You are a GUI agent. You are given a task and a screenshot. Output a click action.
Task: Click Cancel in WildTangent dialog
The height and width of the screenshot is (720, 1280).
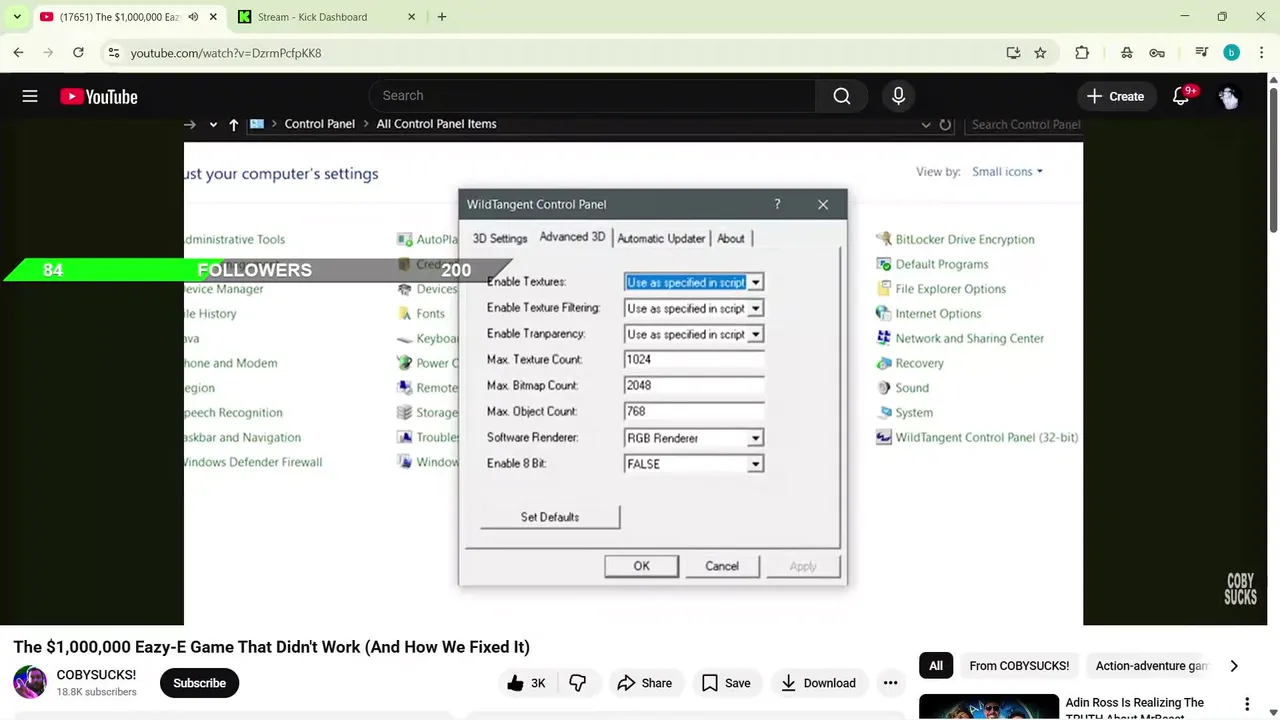pos(722,566)
